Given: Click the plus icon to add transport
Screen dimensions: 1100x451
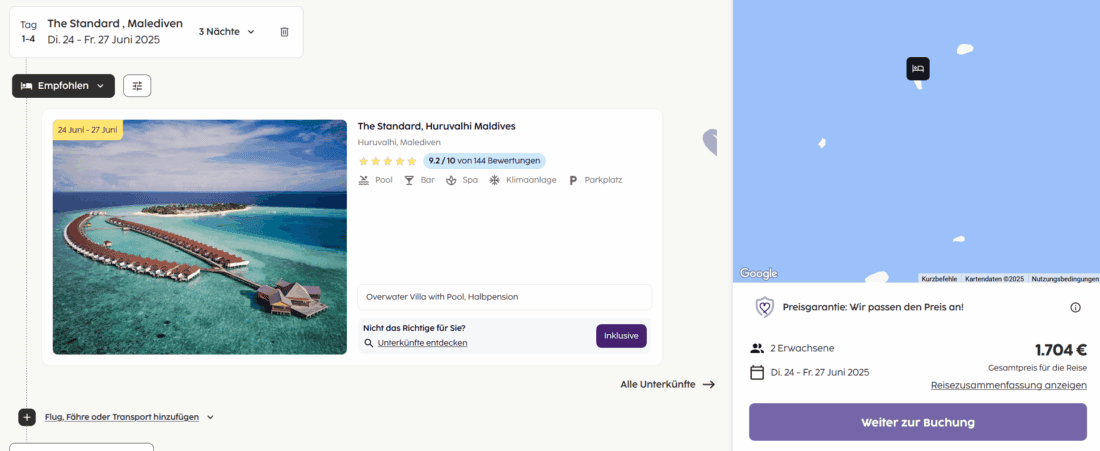Looking at the screenshot, I should [x=27, y=417].
